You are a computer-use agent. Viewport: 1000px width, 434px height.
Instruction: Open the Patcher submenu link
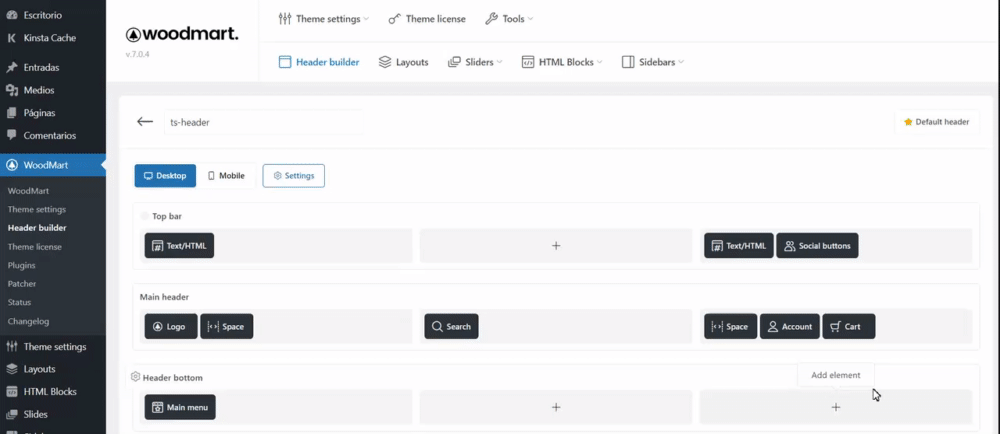pos(22,284)
